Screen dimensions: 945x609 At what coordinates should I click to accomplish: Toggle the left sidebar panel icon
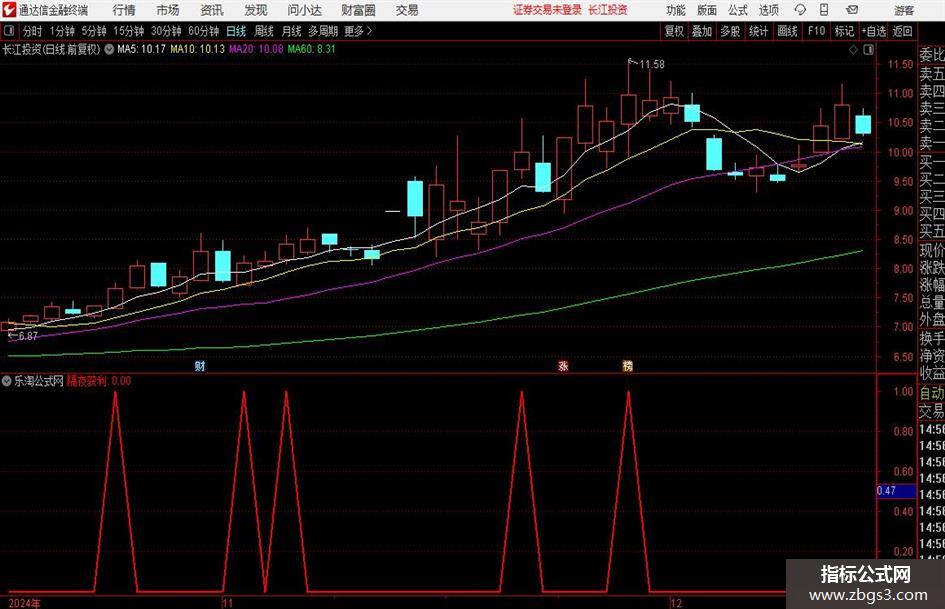(9, 31)
